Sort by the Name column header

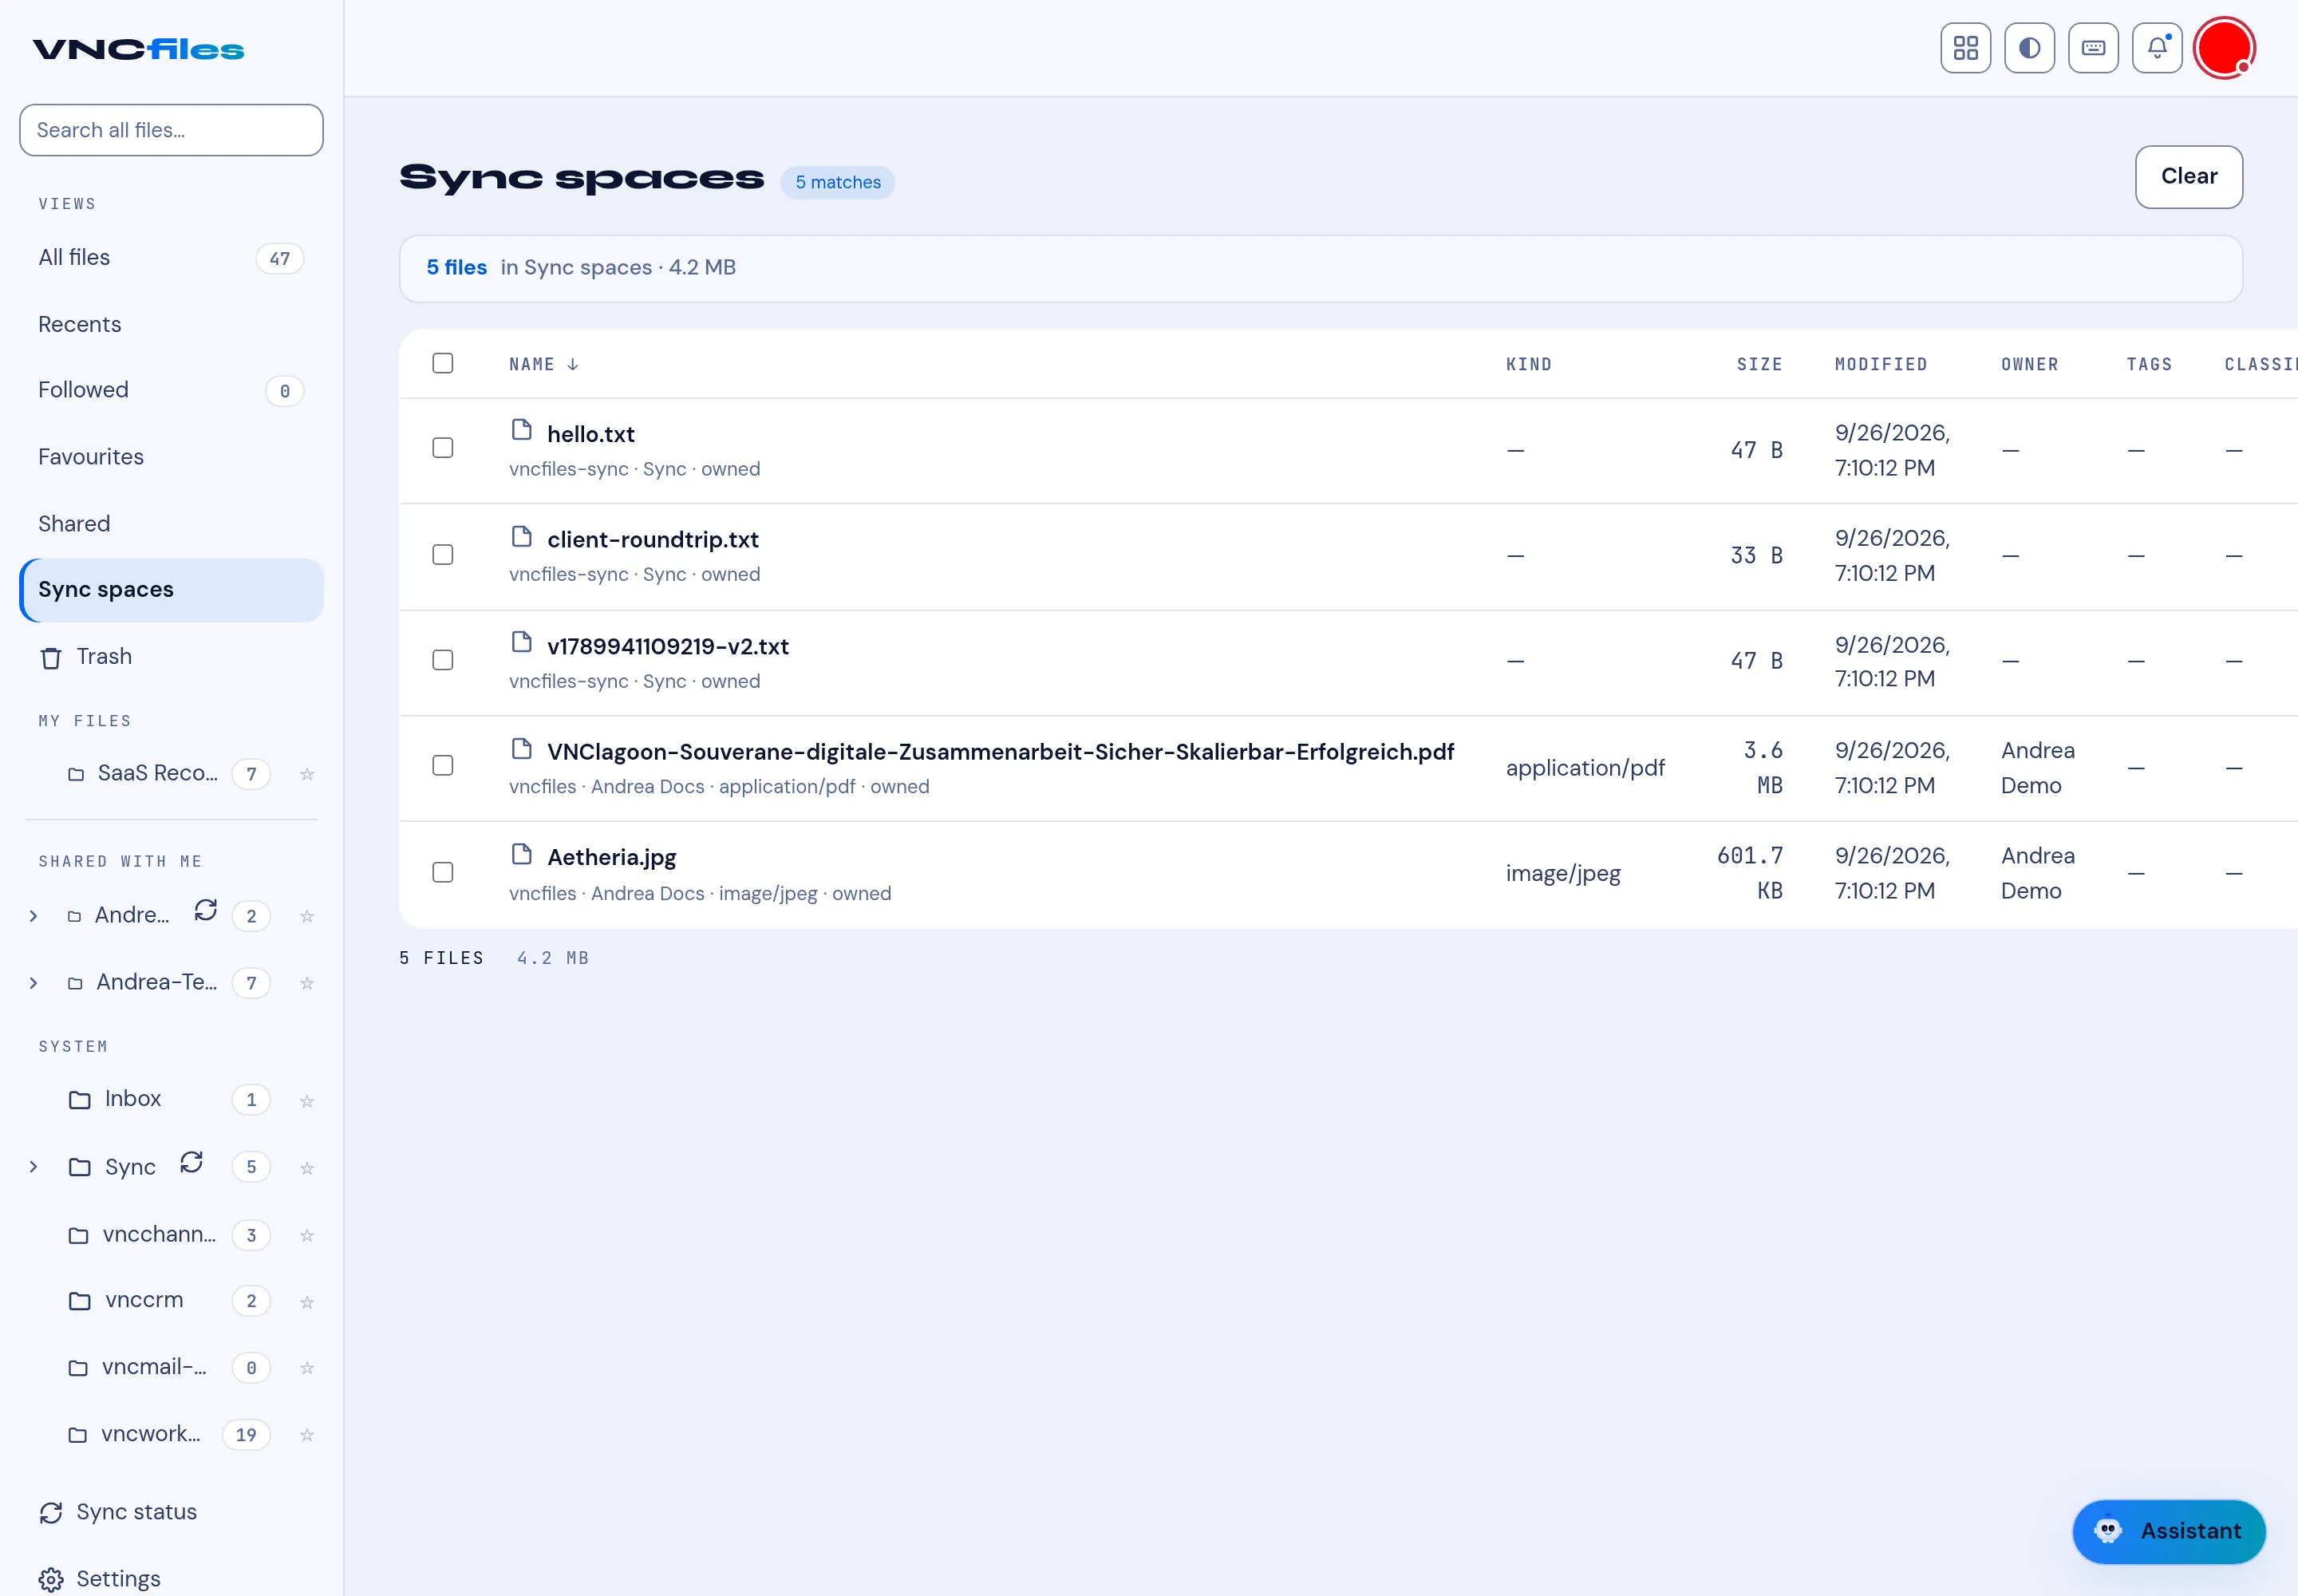543,364
